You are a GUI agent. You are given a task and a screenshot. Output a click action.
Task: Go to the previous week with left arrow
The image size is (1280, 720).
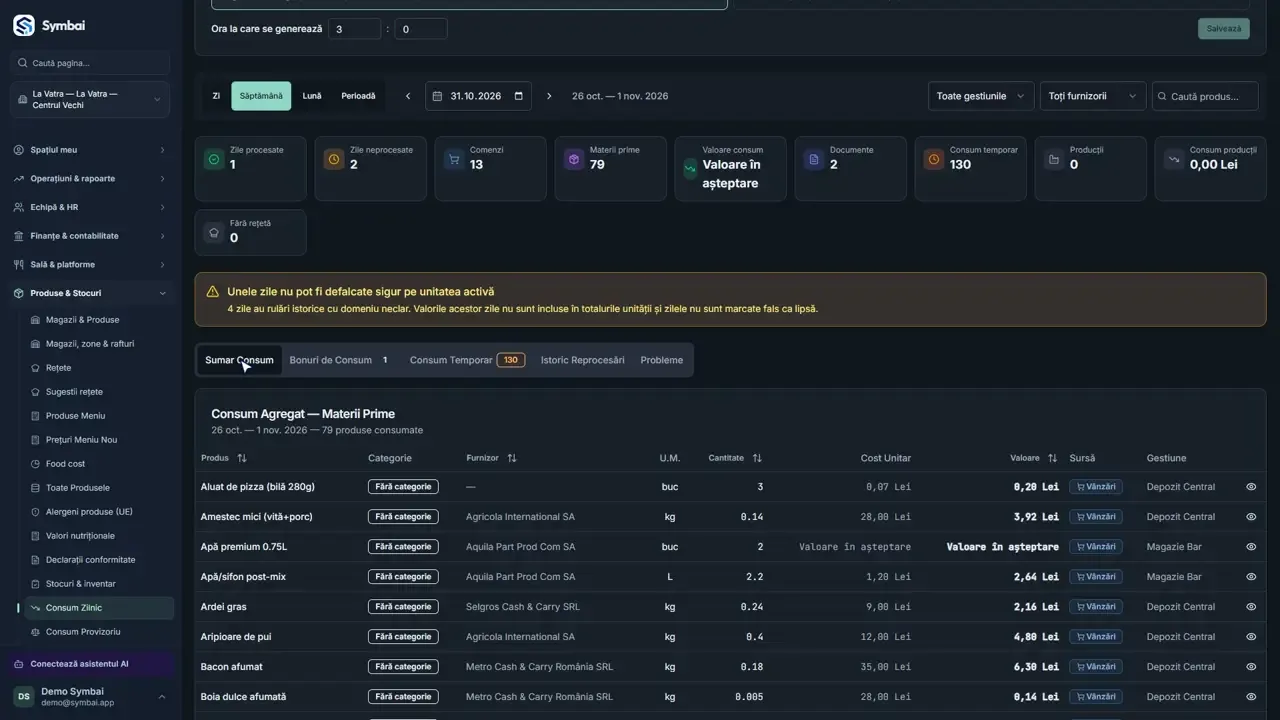[x=408, y=96]
